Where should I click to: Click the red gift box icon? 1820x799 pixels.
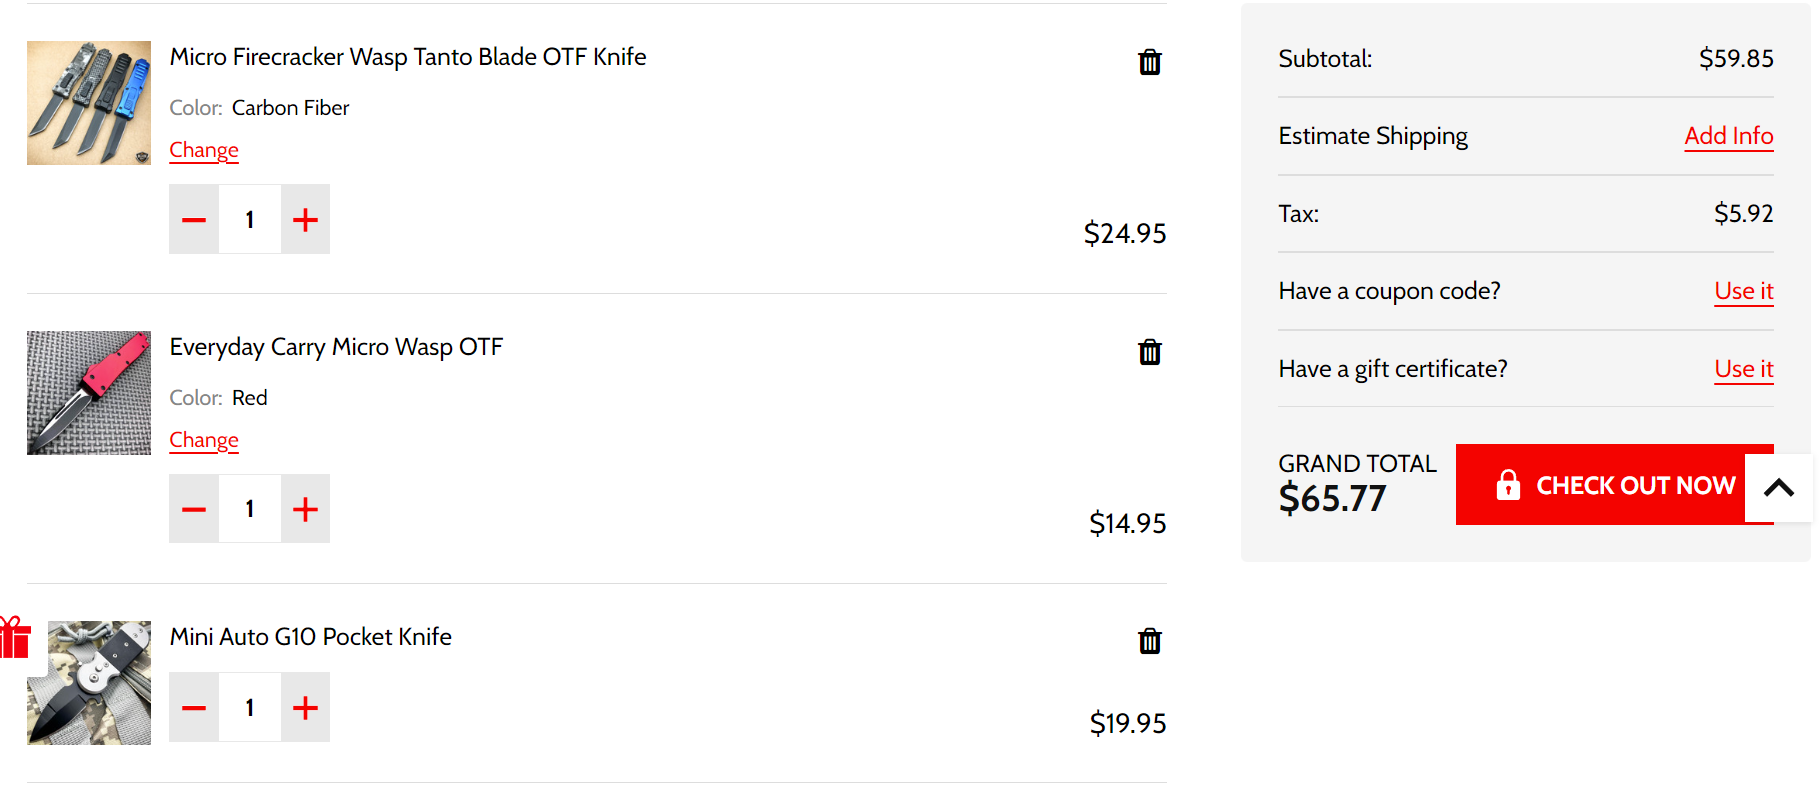[x=14, y=637]
